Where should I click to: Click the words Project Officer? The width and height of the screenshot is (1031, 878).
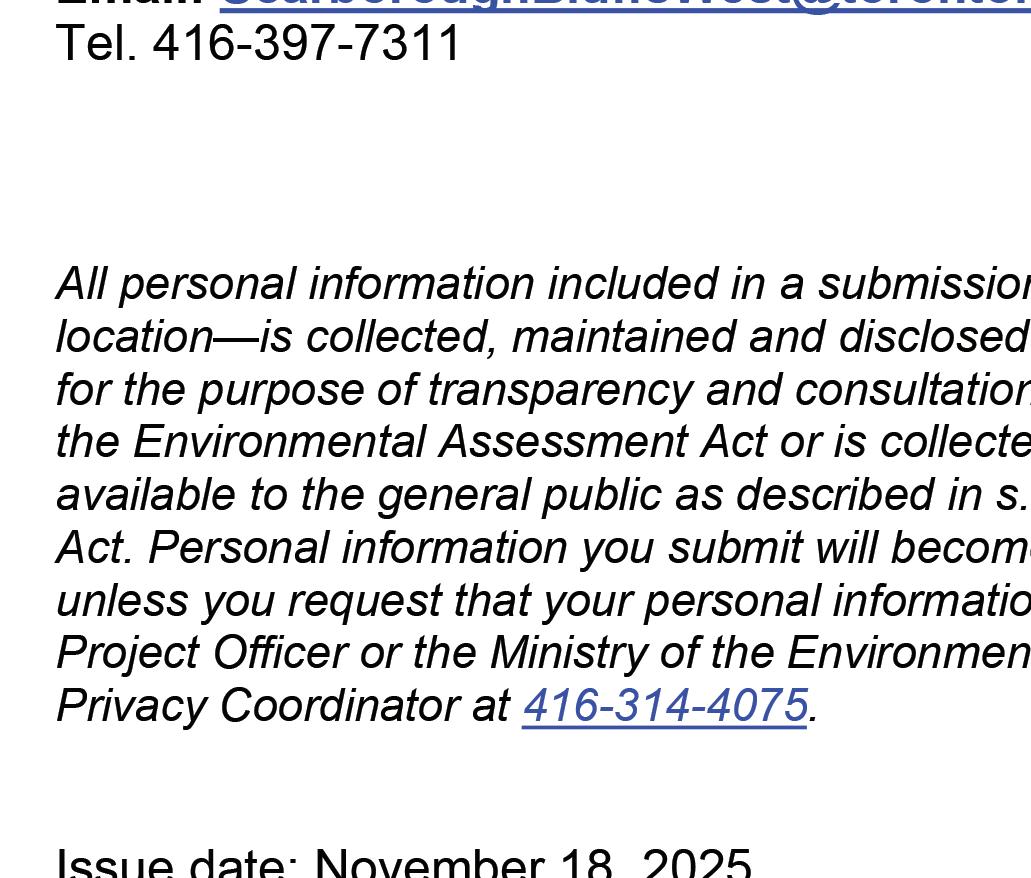(203, 653)
